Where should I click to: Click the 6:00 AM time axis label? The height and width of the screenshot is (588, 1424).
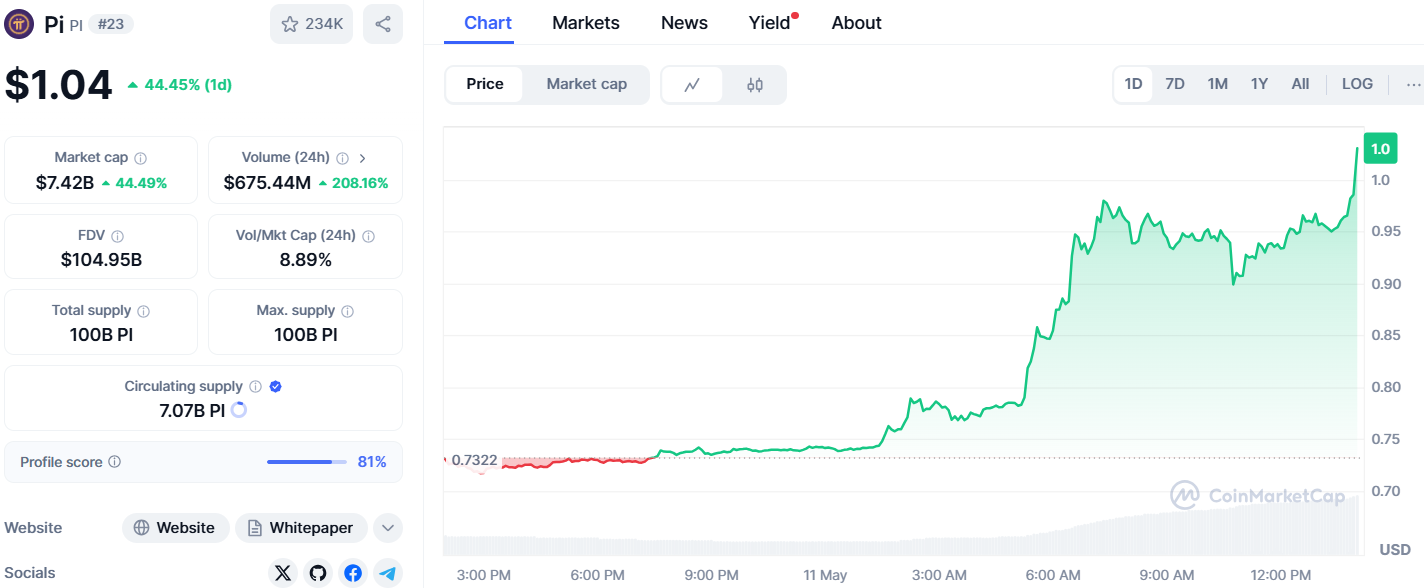coord(1054,575)
